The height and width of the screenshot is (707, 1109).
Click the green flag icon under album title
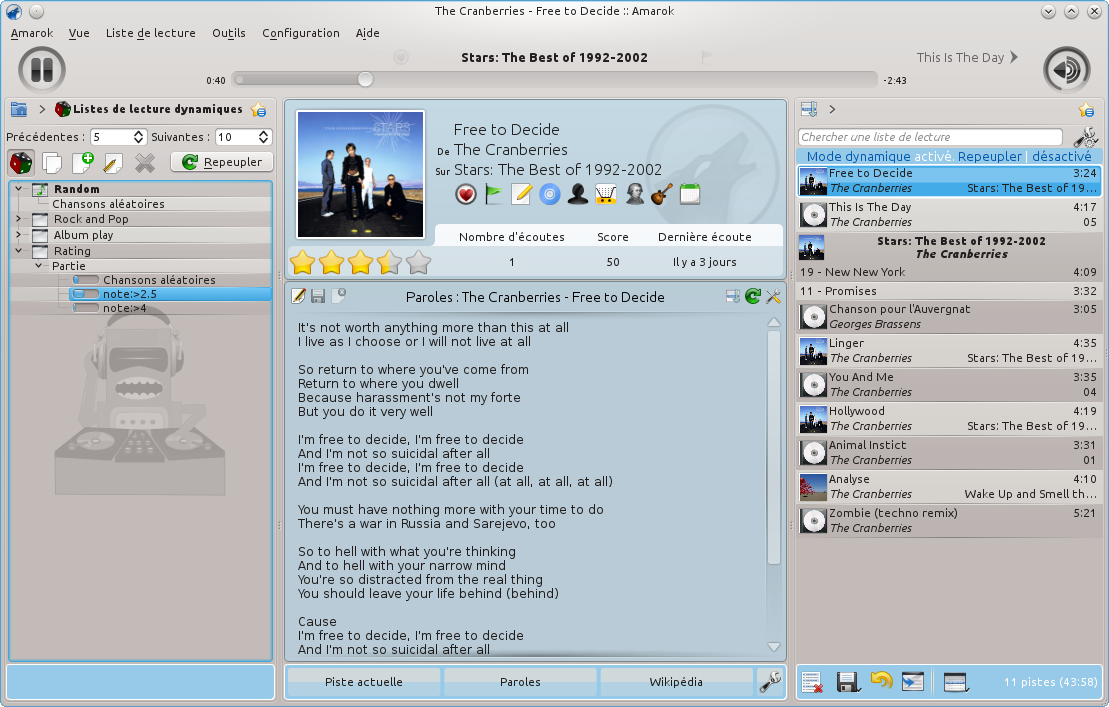494,194
